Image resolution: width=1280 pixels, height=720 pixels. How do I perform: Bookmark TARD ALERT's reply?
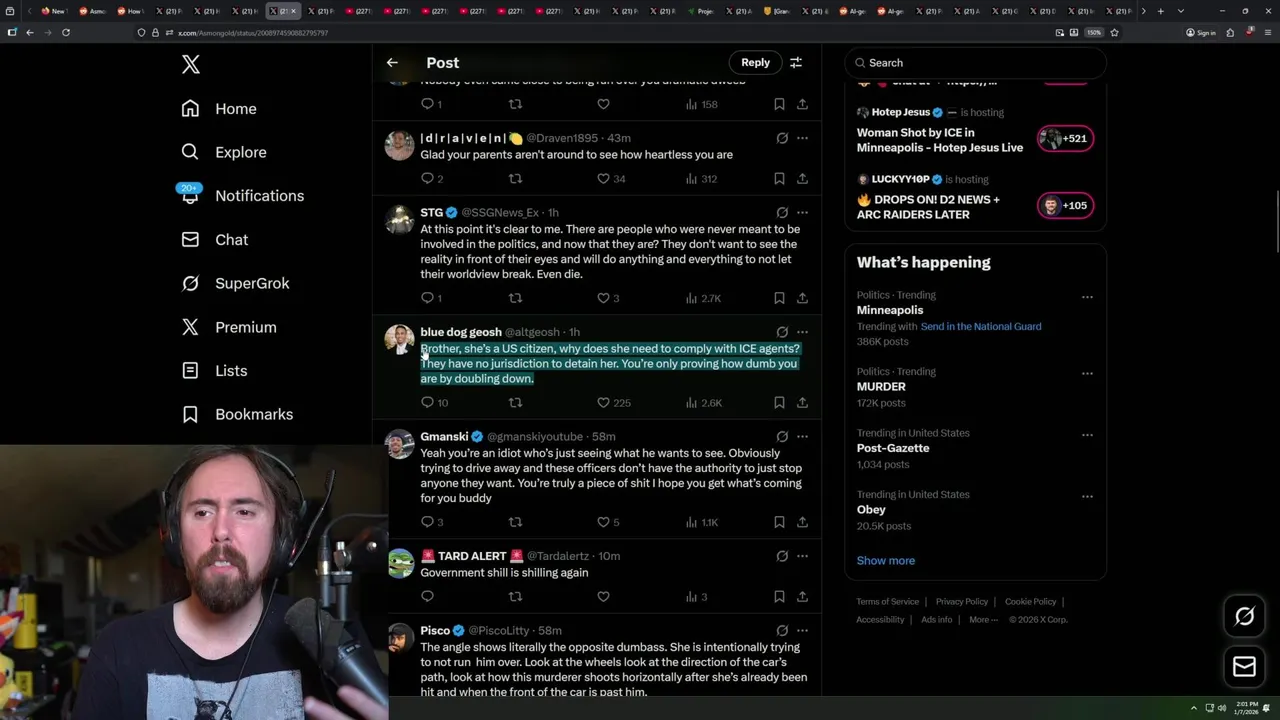(779, 597)
